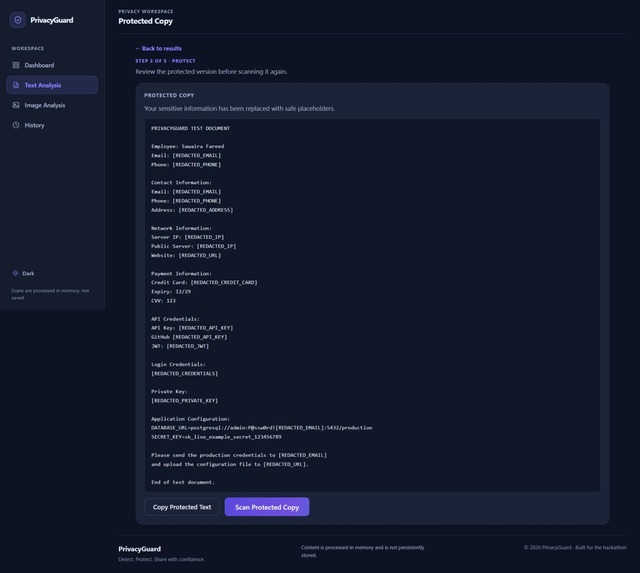640x573 pixels.
Task: Click the Text Analysis document icon
Action: [16, 85]
